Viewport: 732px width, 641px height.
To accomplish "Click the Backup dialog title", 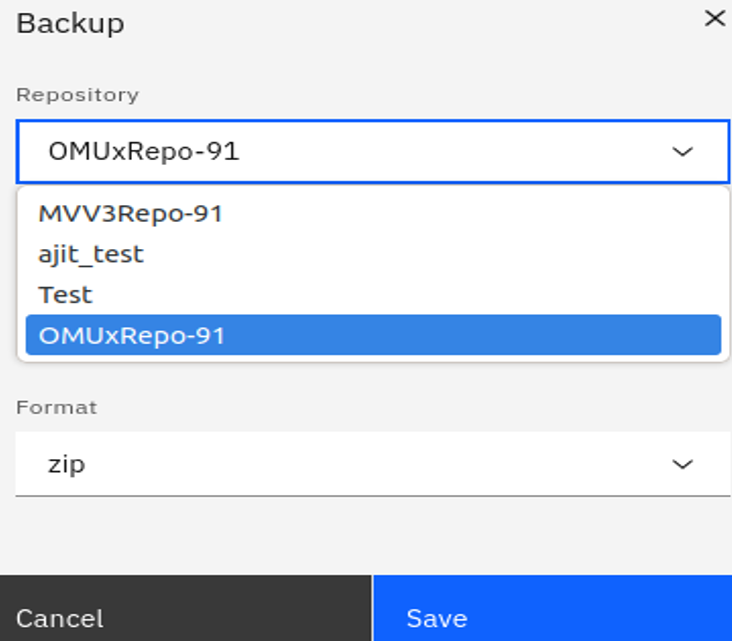I will tap(70, 23).
